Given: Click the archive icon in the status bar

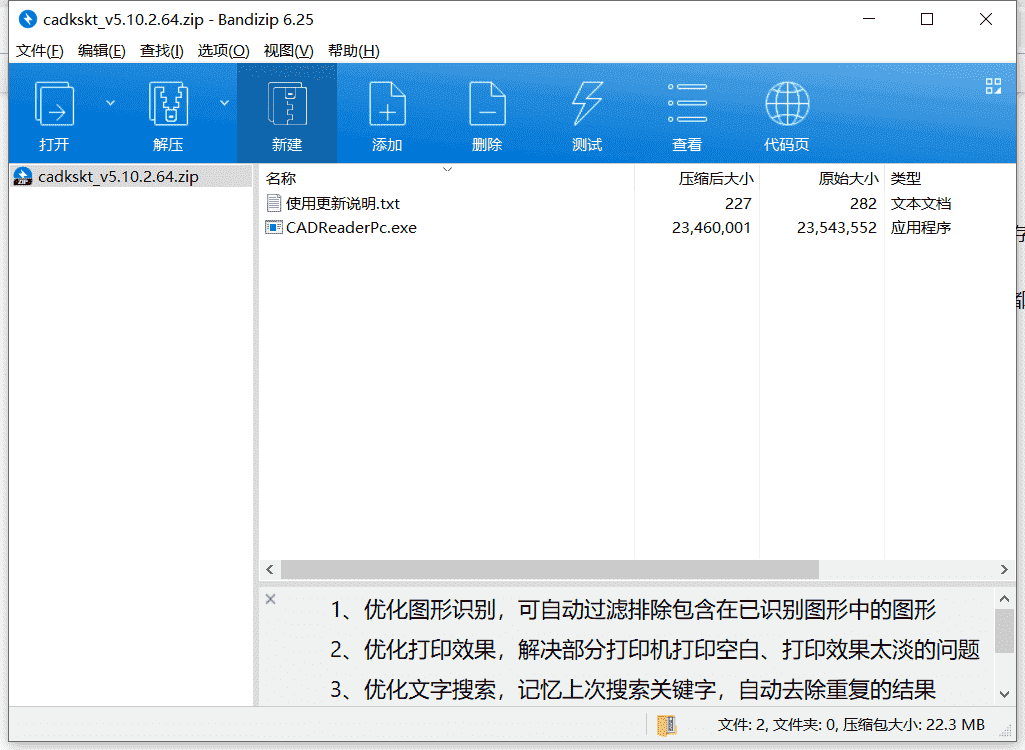Looking at the screenshot, I should coord(666,725).
